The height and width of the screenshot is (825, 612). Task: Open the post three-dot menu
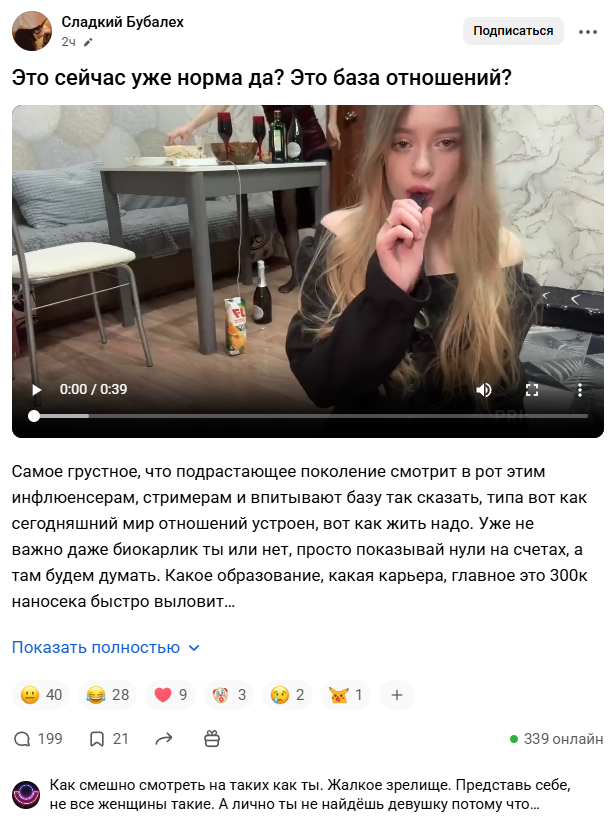588,32
